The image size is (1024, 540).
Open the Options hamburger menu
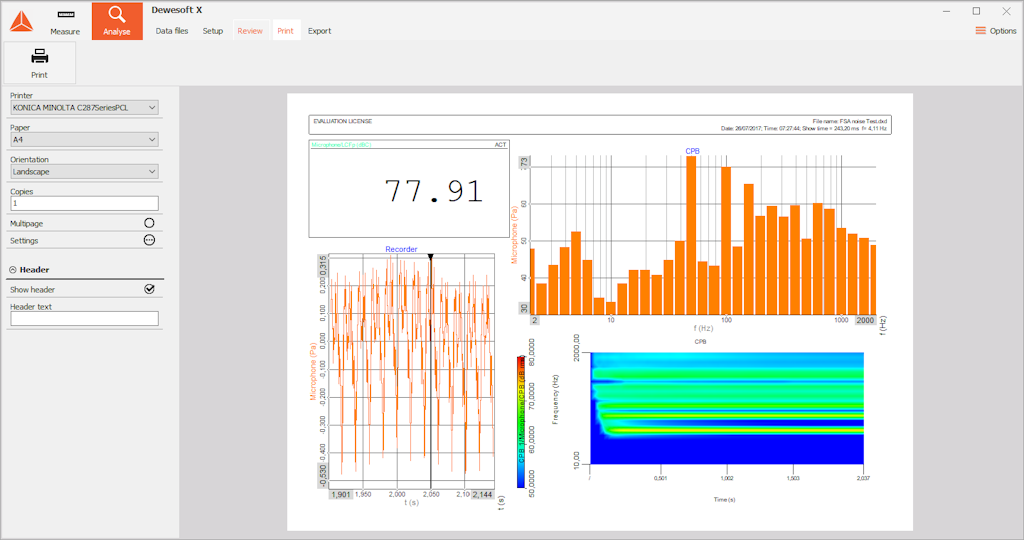(995, 31)
